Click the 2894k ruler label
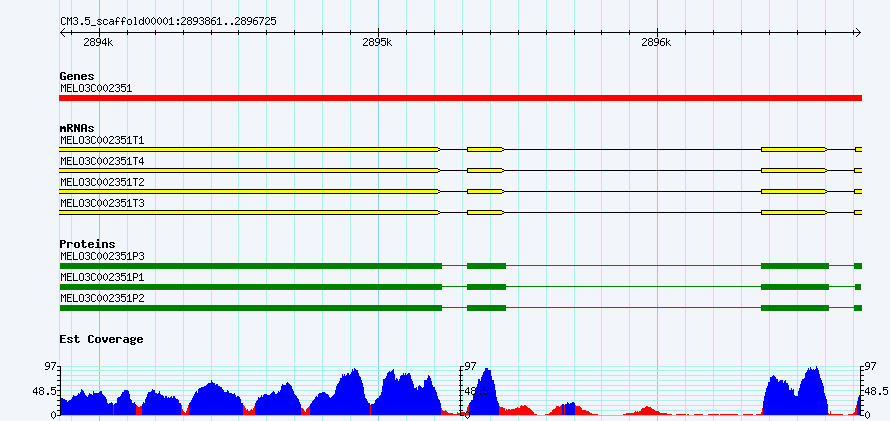The height and width of the screenshot is (421, 890). pos(98,43)
